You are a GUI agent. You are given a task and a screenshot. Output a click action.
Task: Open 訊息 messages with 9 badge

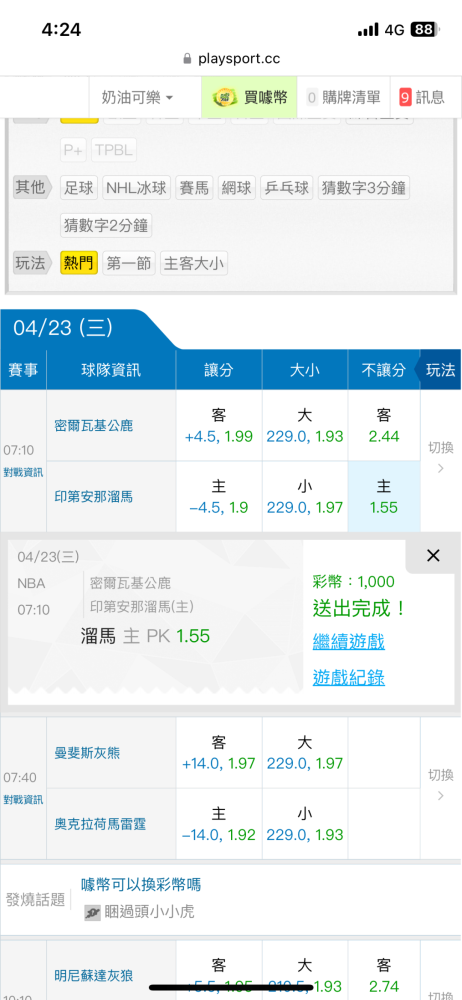(x=422, y=98)
